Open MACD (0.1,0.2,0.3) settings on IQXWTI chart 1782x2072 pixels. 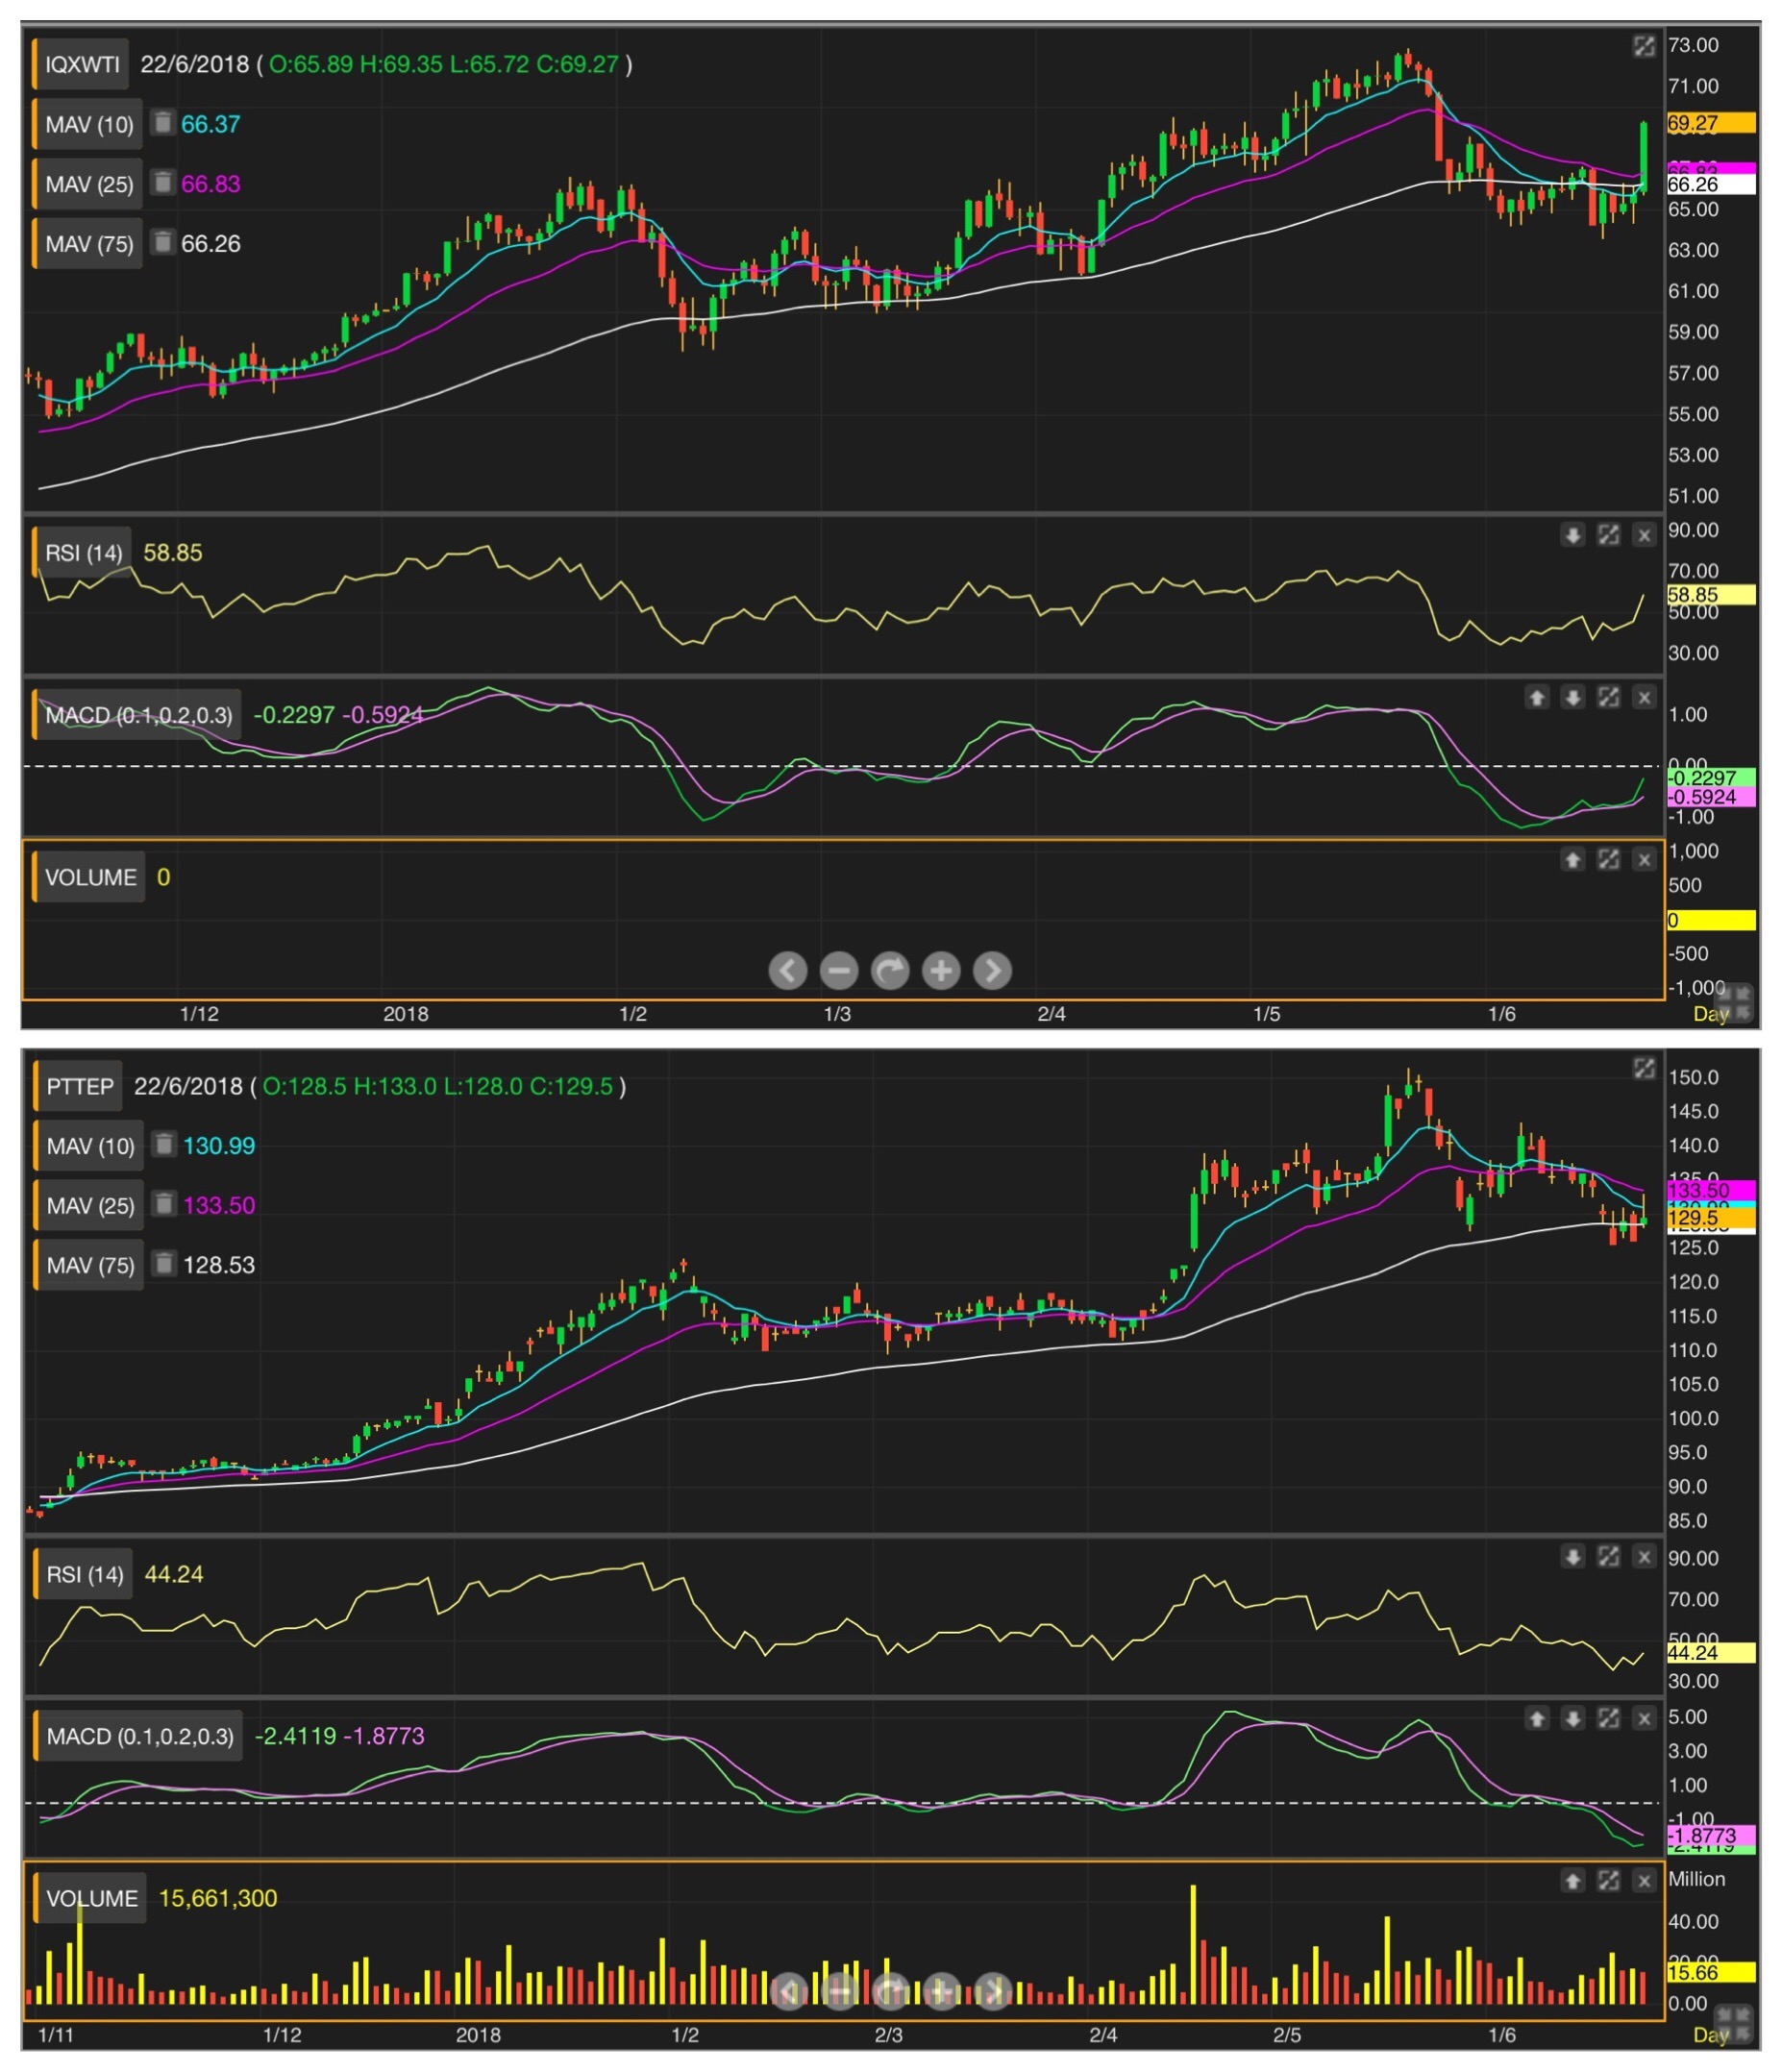pyautogui.click(x=137, y=715)
